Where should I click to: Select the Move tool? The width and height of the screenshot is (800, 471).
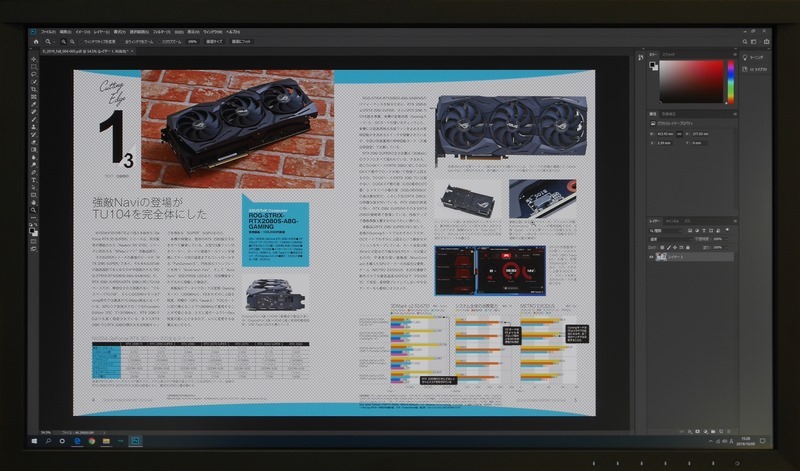(34, 59)
